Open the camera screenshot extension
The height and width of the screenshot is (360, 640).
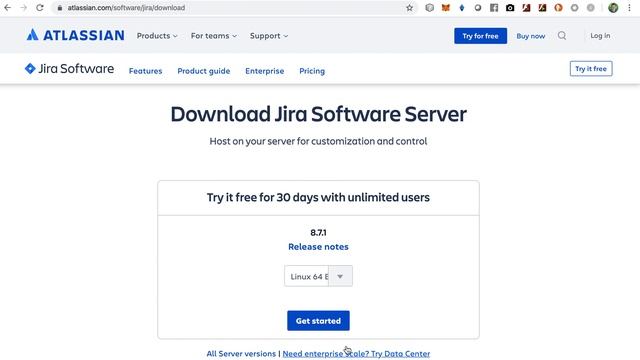click(510, 8)
